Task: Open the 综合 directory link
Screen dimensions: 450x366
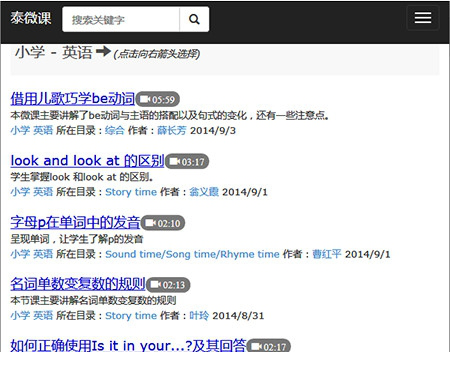Action: coord(115,130)
